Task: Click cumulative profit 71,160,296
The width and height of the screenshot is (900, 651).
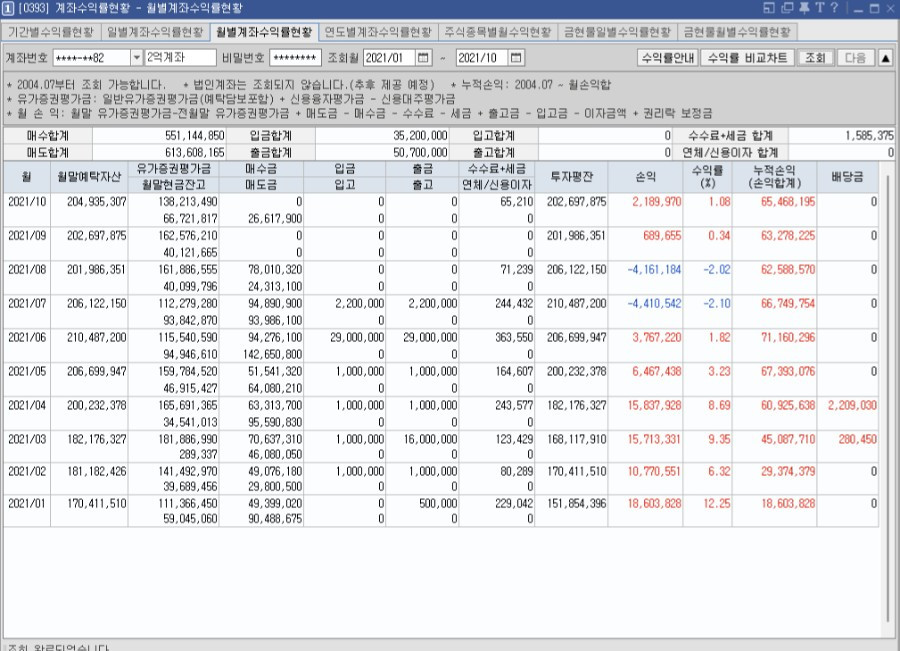Action: pos(788,338)
